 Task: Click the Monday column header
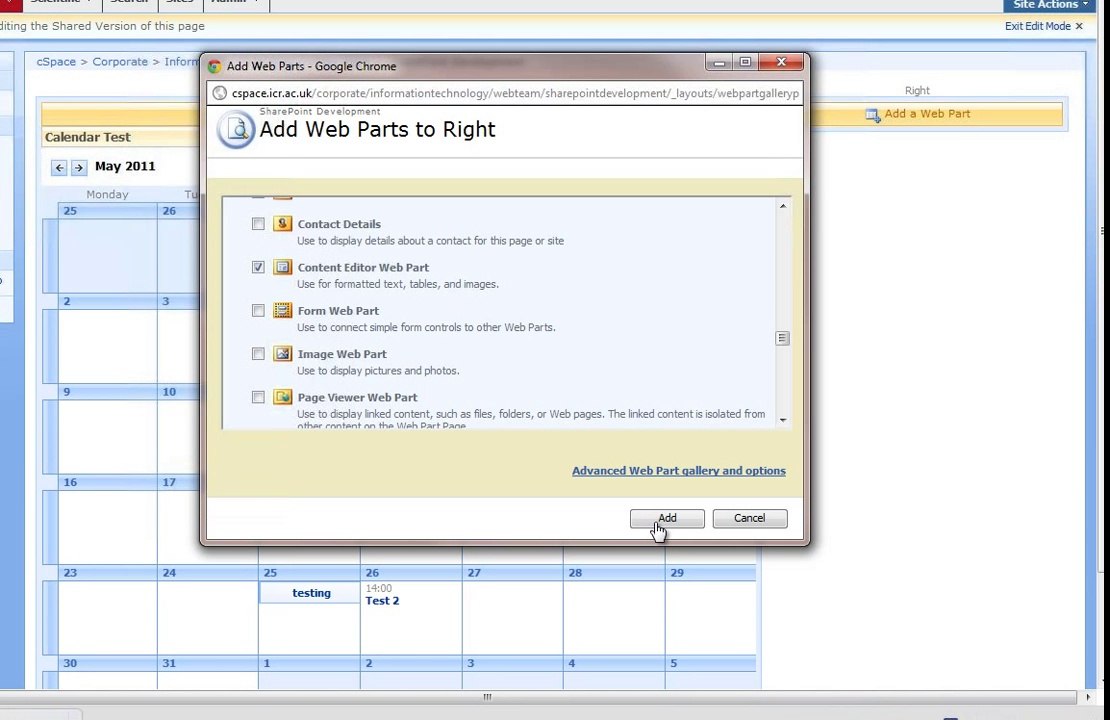[108, 194]
